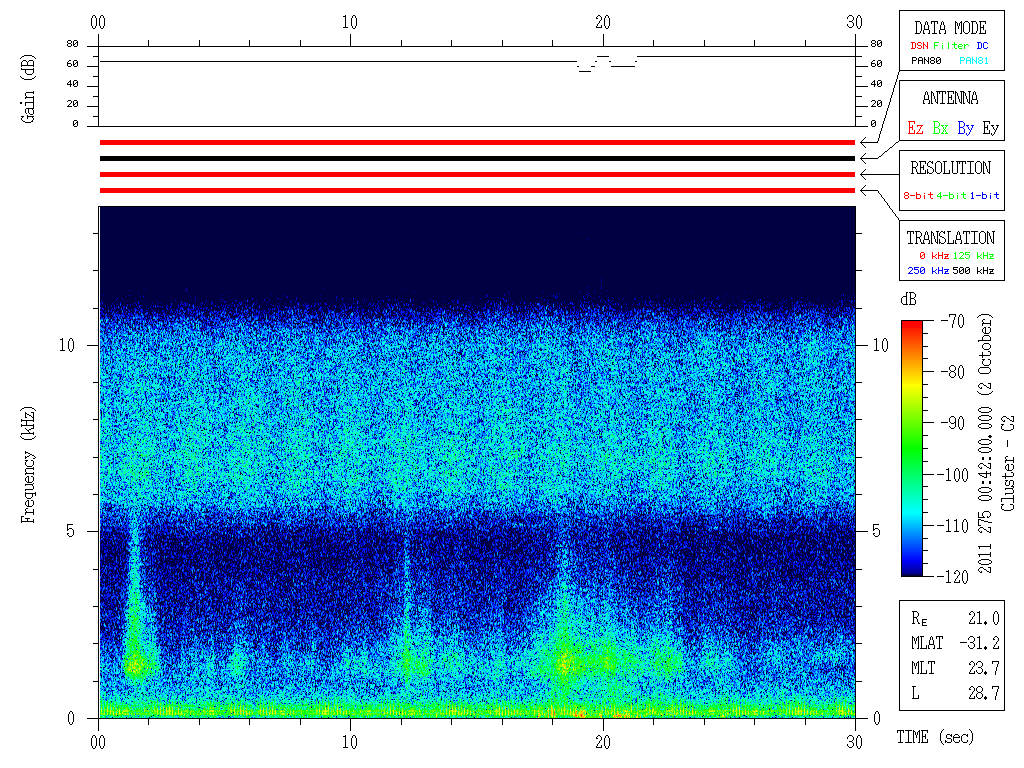Click the red DSN label in Data Mode
The width and height of the screenshot is (1024, 768).
coord(918,46)
